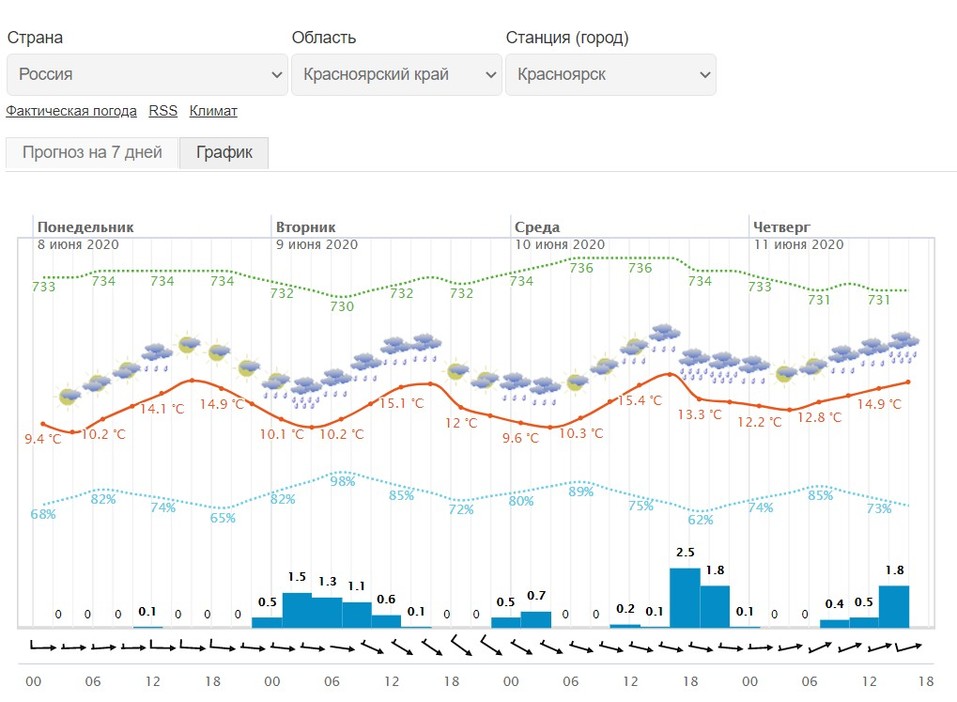The width and height of the screenshot is (957, 702).
Task: Click the 0.7 precipitation bar
Action: tap(536, 619)
